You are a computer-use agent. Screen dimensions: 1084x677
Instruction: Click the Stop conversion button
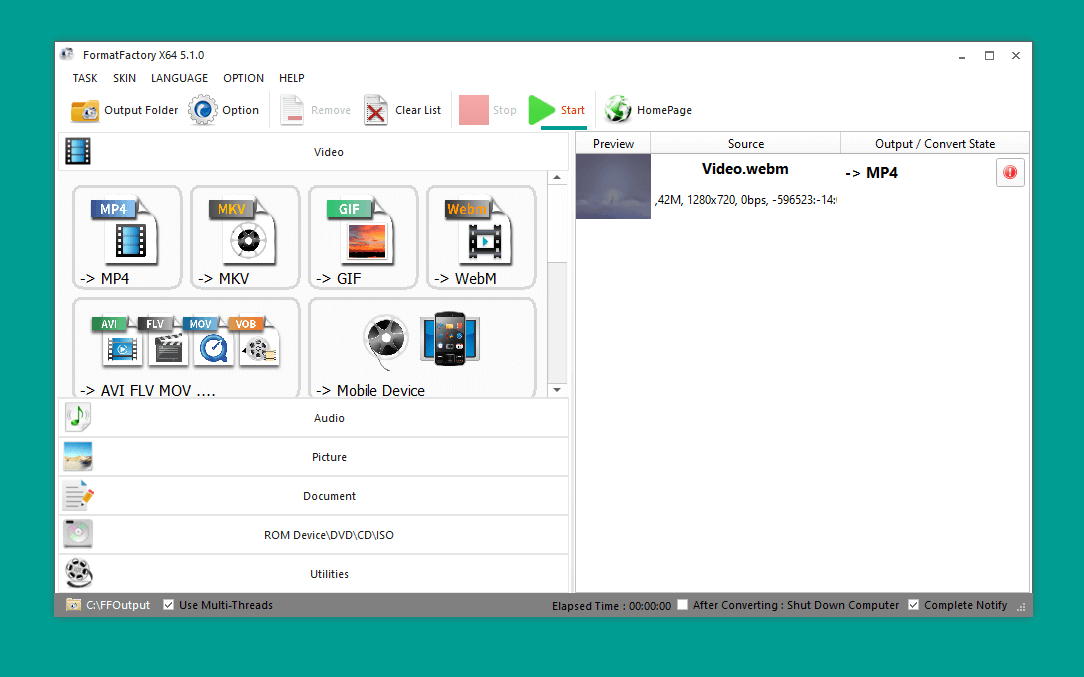point(488,110)
